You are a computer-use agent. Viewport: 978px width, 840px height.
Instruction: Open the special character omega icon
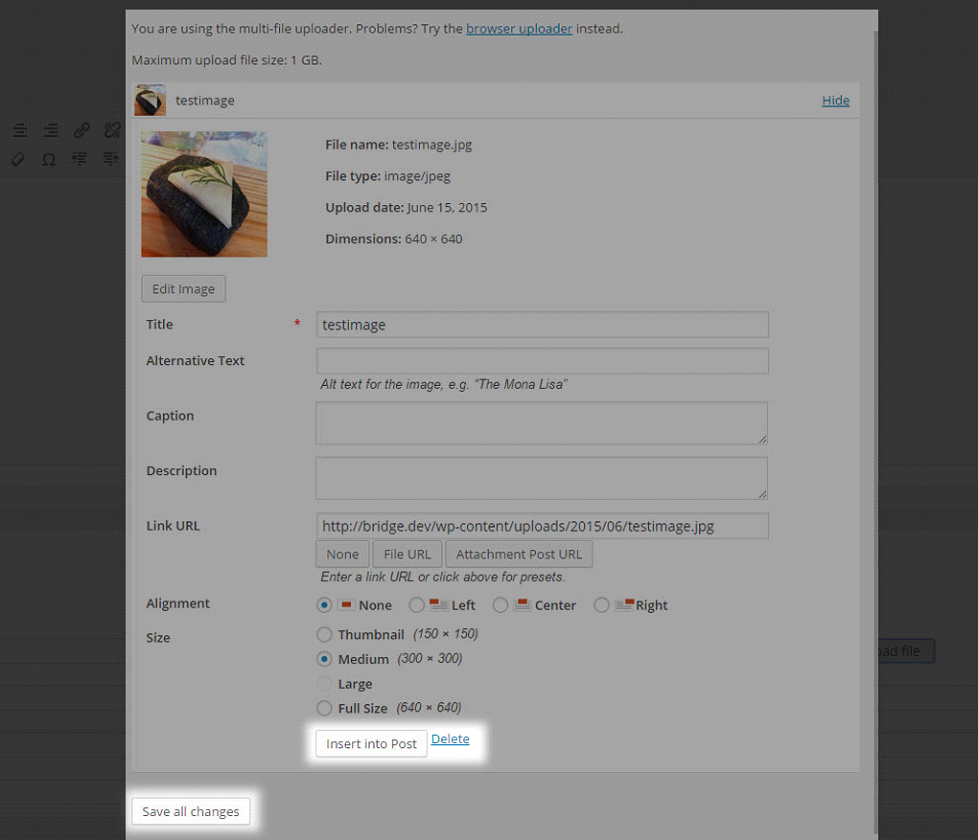click(x=48, y=159)
